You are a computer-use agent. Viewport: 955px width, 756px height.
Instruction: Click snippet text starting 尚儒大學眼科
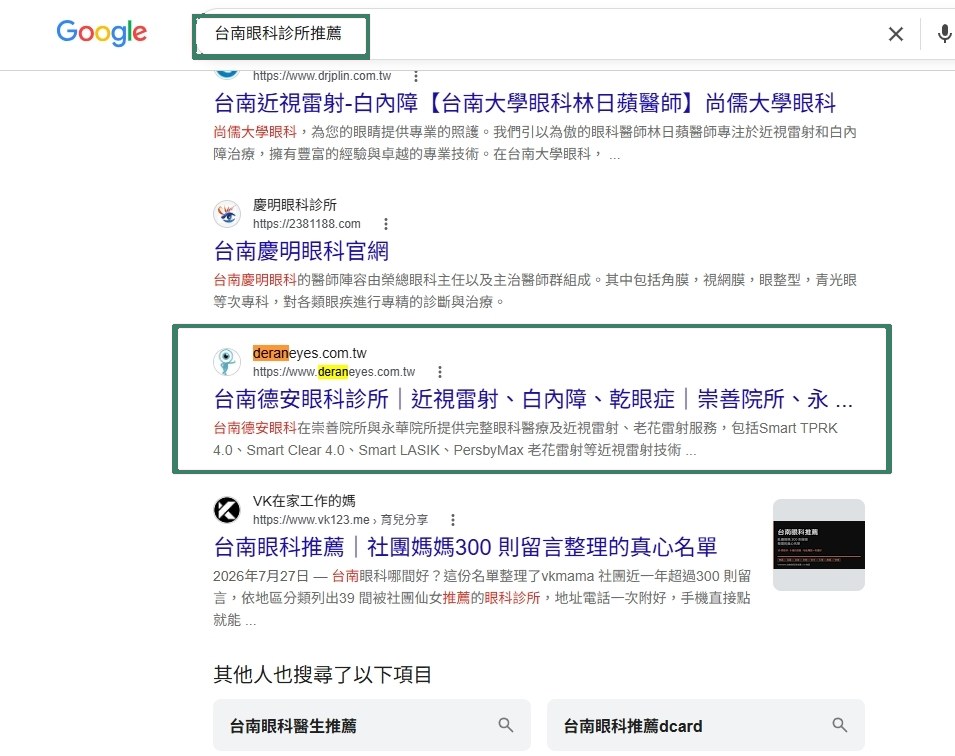click(x=535, y=143)
